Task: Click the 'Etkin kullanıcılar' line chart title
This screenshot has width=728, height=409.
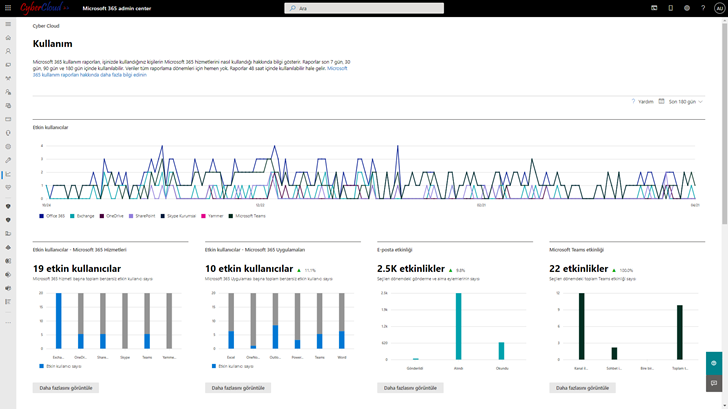Action: [x=50, y=127]
